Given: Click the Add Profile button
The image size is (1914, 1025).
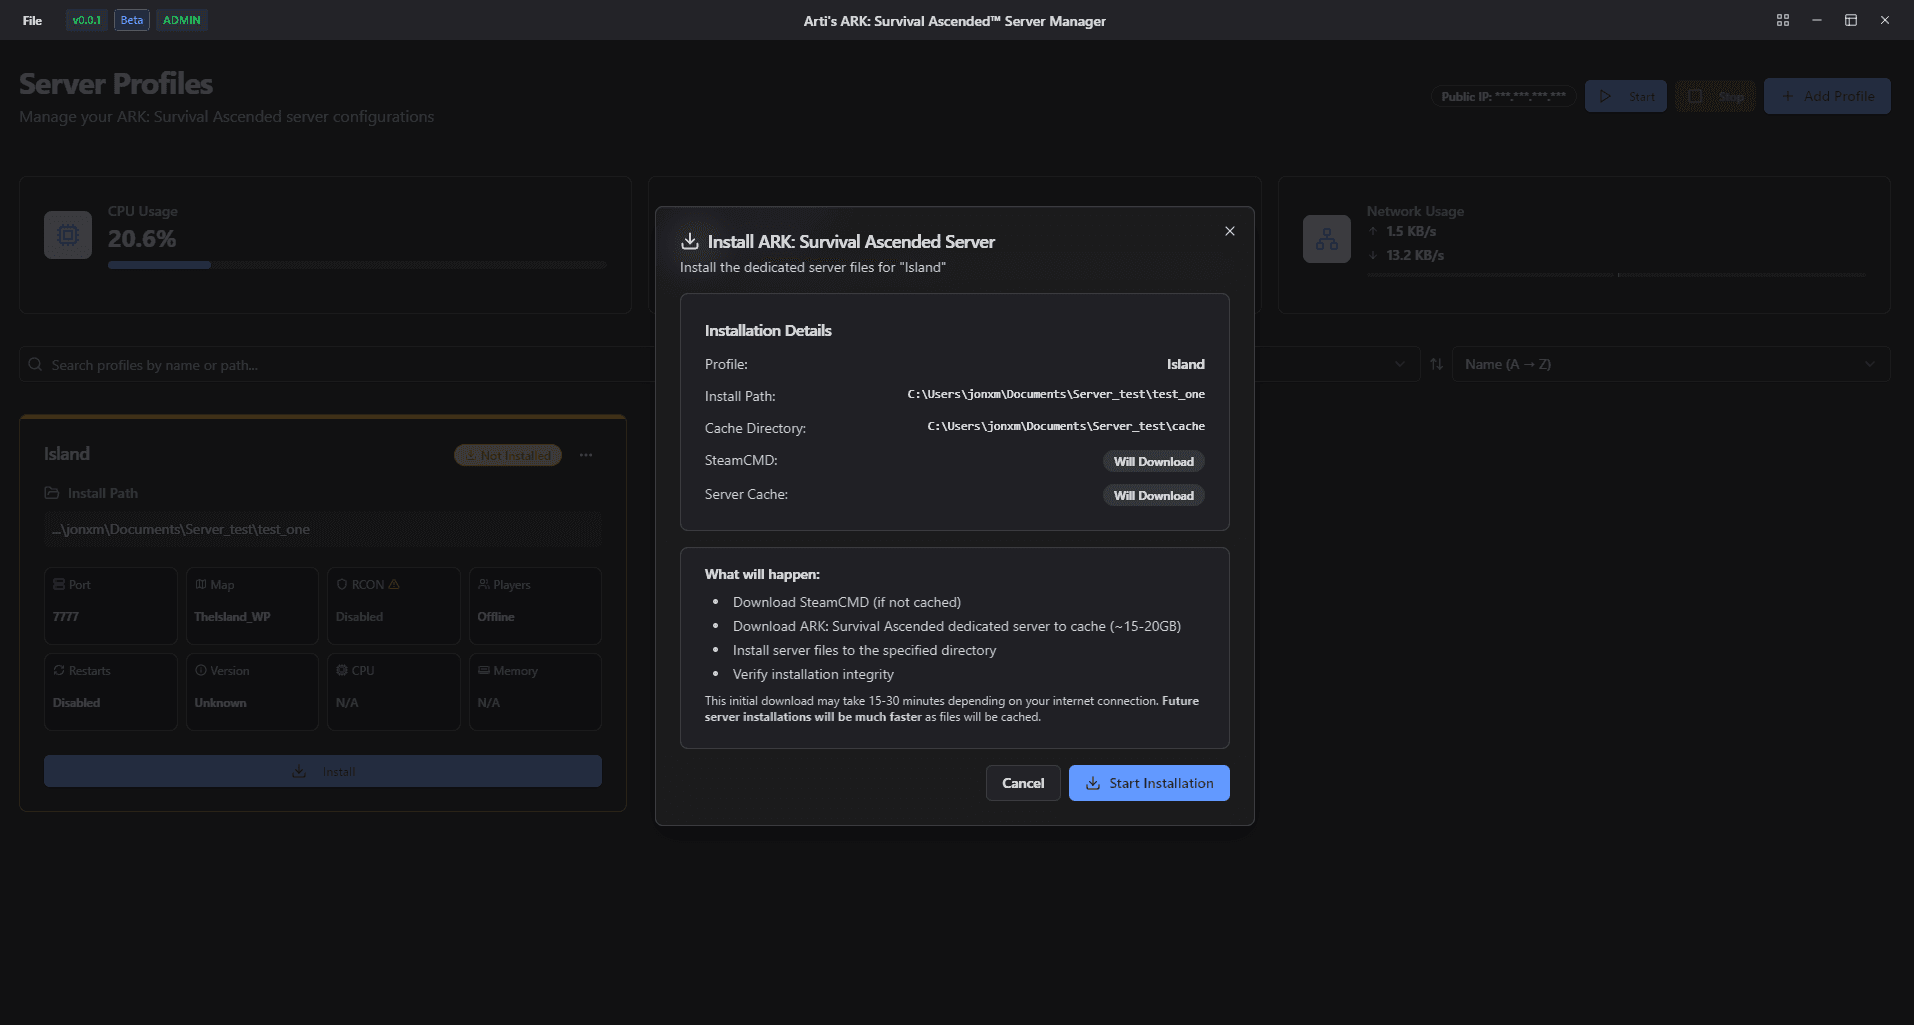Looking at the screenshot, I should tap(1826, 96).
